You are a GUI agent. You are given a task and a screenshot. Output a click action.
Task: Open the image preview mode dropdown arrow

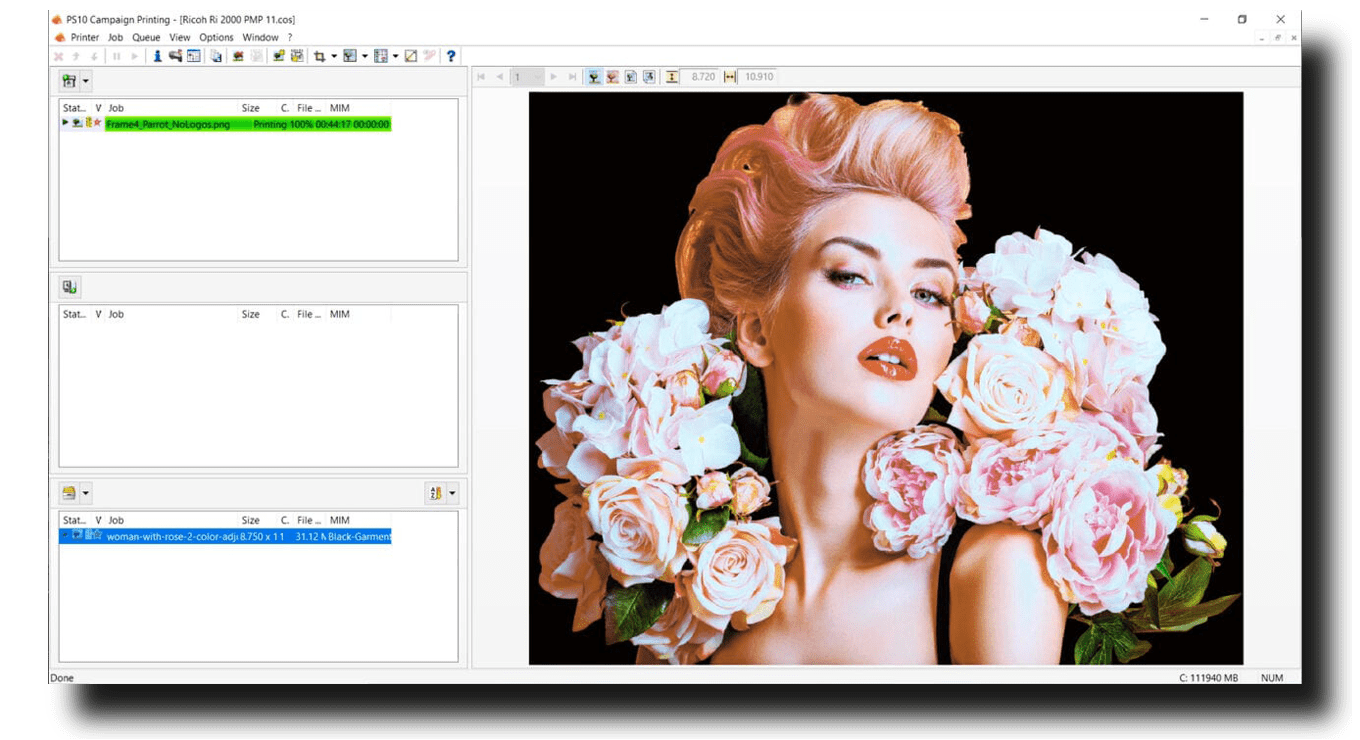click(x=365, y=57)
